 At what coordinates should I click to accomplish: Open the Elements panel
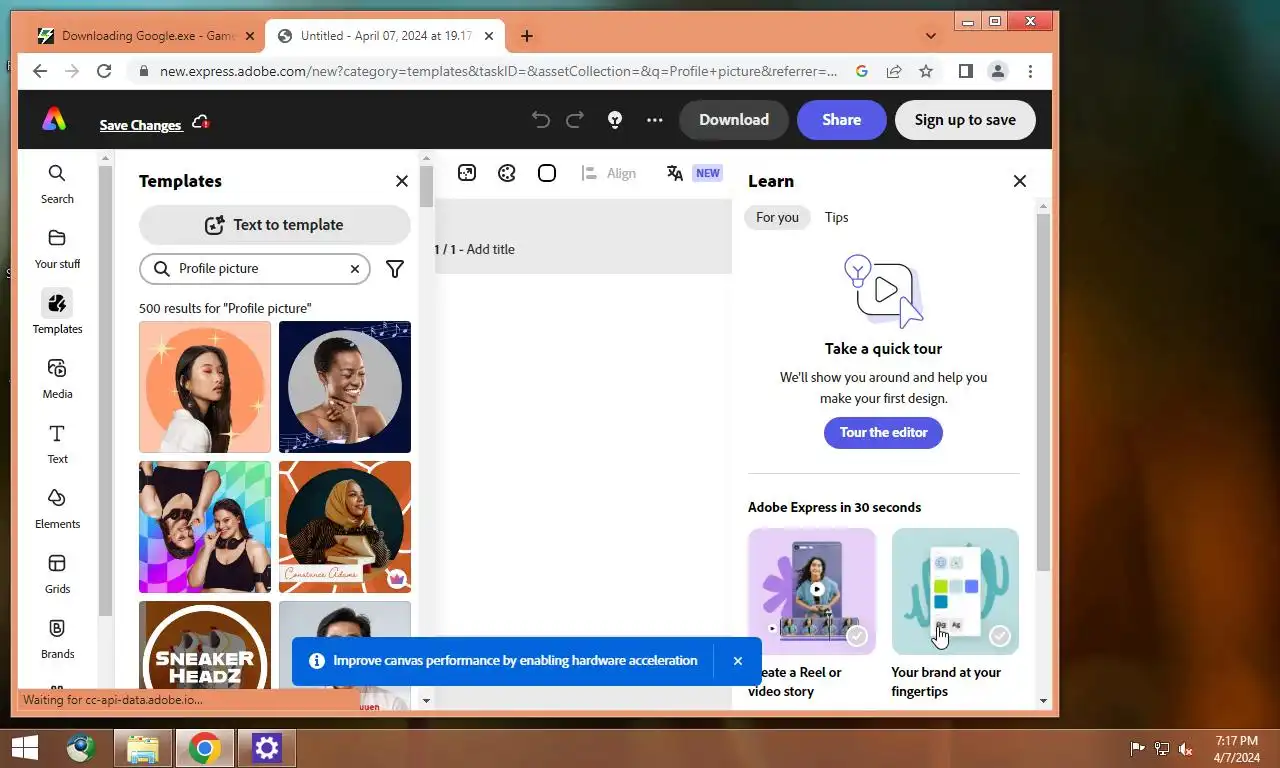point(57,509)
